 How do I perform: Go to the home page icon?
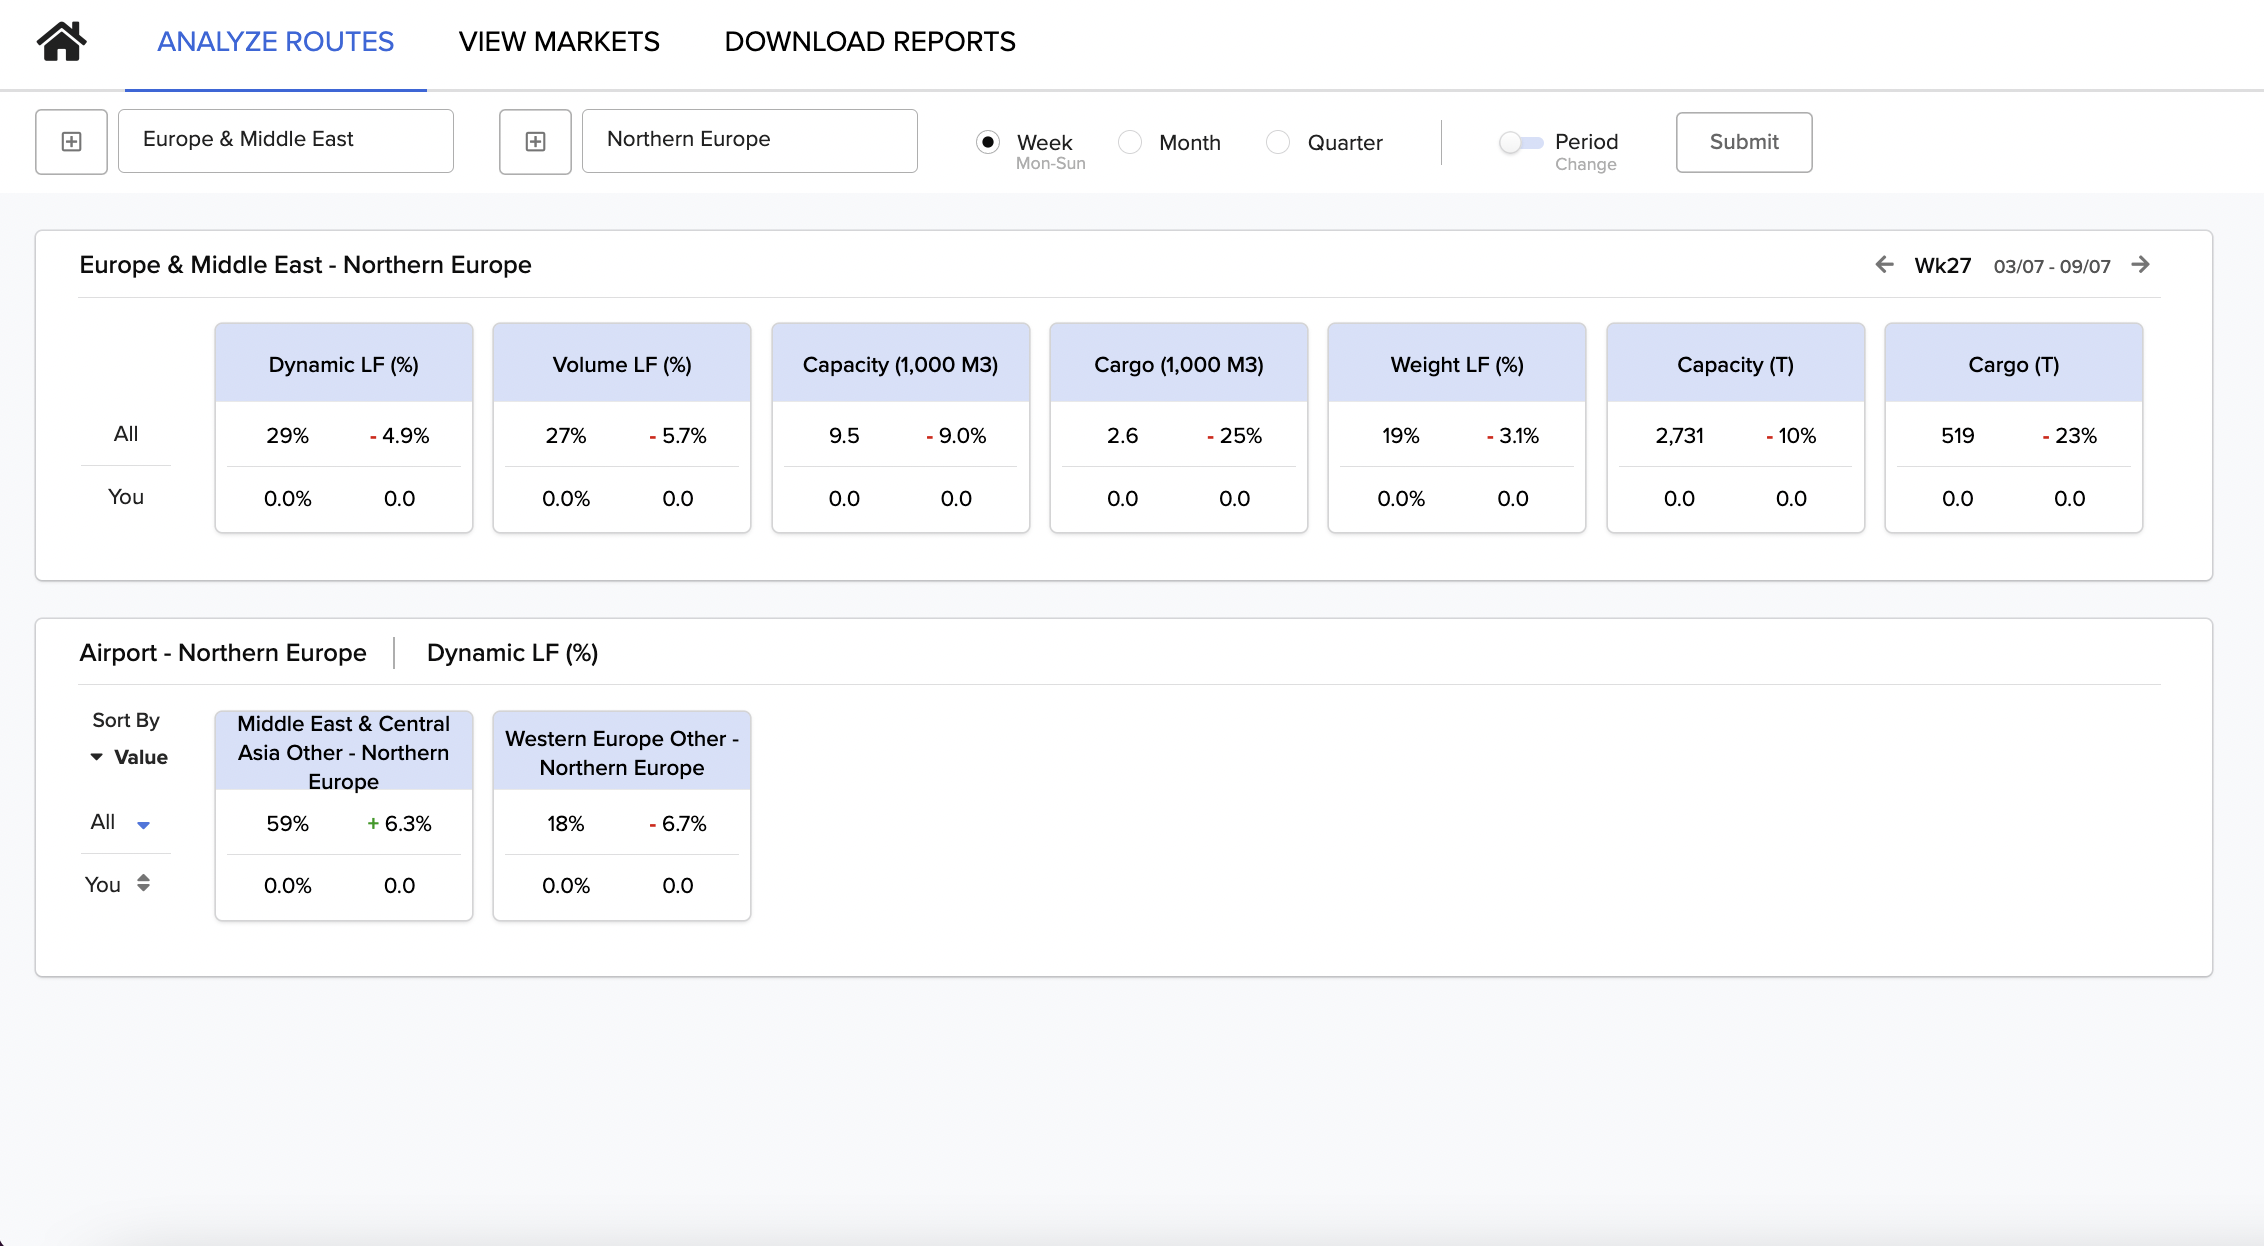[61, 41]
